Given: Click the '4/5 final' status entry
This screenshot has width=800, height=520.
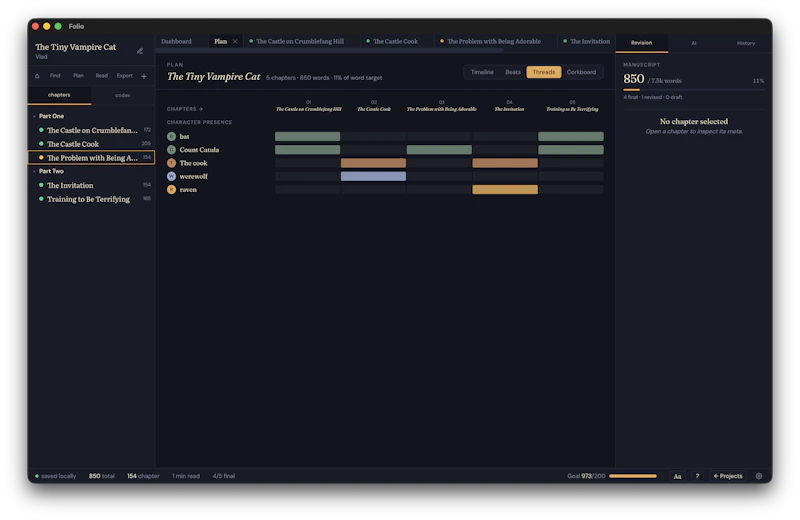Looking at the screenshot, I should (223, 476).
